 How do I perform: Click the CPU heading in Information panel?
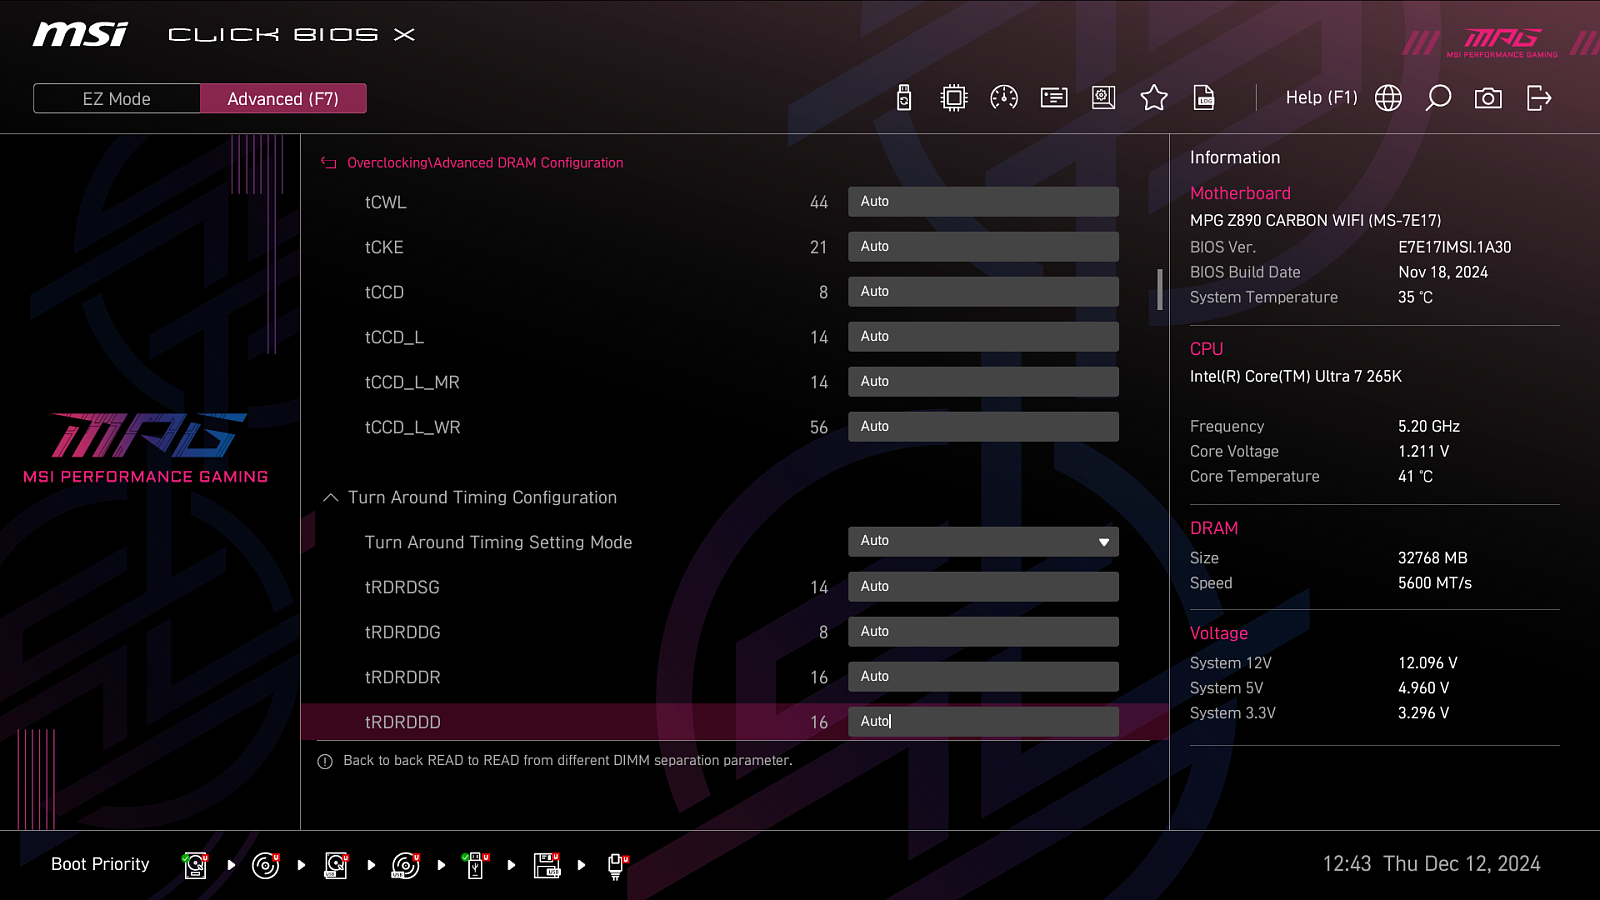point(1206,349)
